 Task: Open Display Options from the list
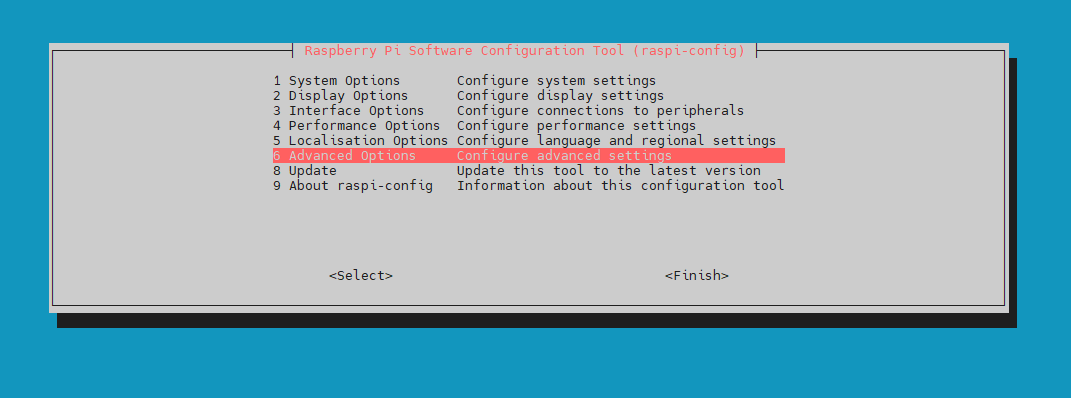pyautogui.click(x=529, y=96)
